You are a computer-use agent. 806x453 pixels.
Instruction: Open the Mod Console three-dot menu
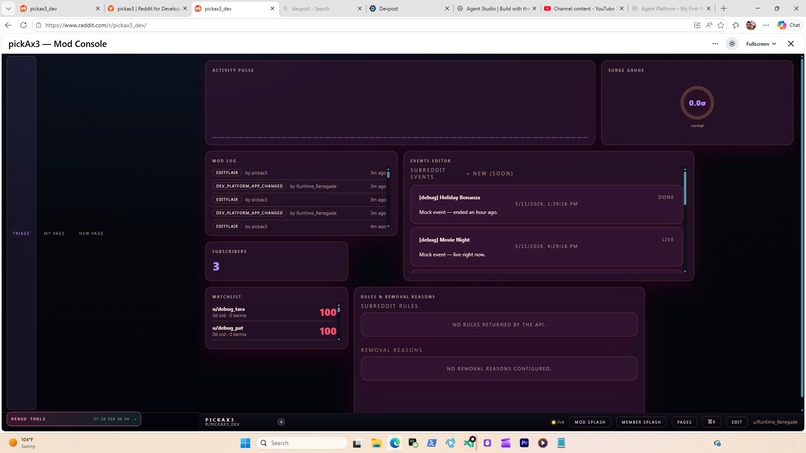715,44
